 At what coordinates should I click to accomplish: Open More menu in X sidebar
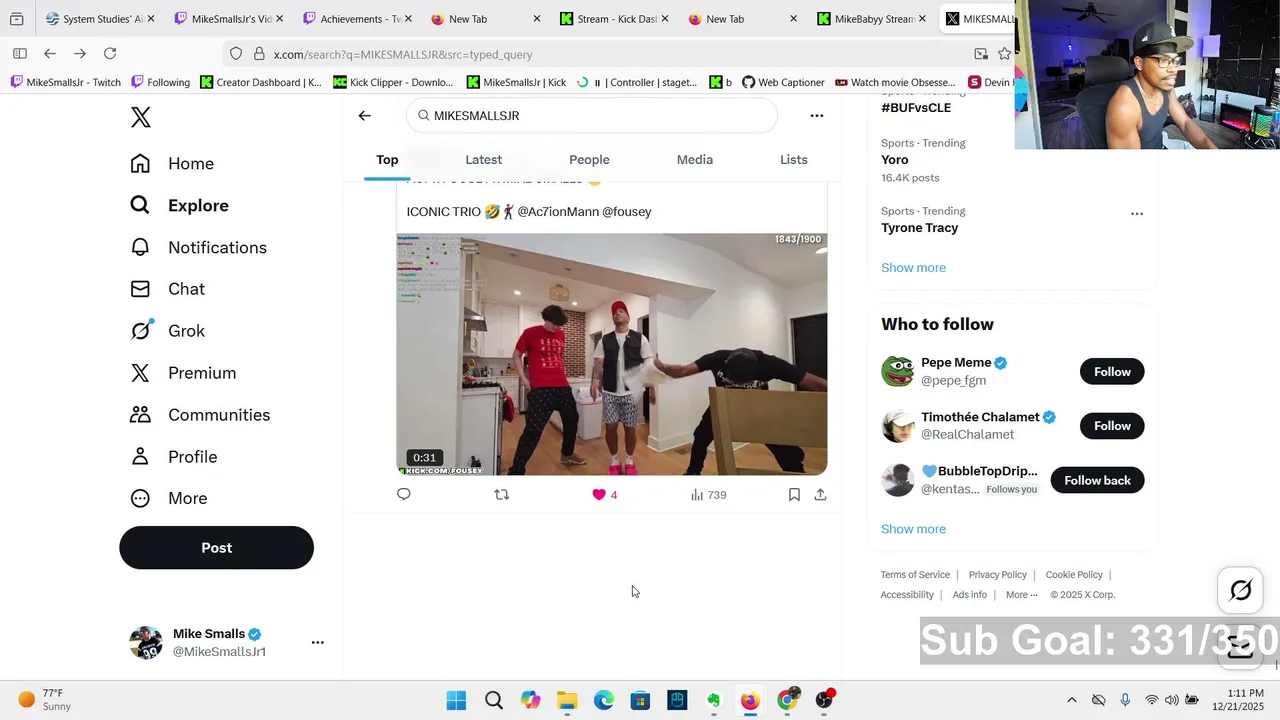click(169, 499)
